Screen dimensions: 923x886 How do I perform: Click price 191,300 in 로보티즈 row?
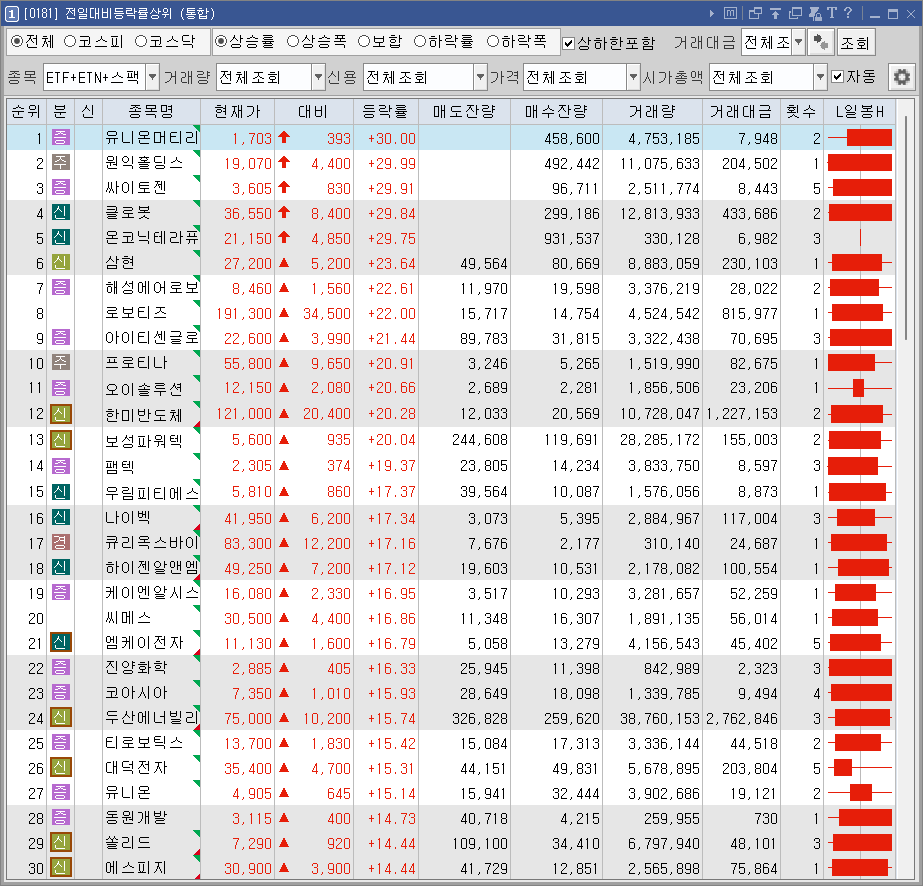(244, 313)
